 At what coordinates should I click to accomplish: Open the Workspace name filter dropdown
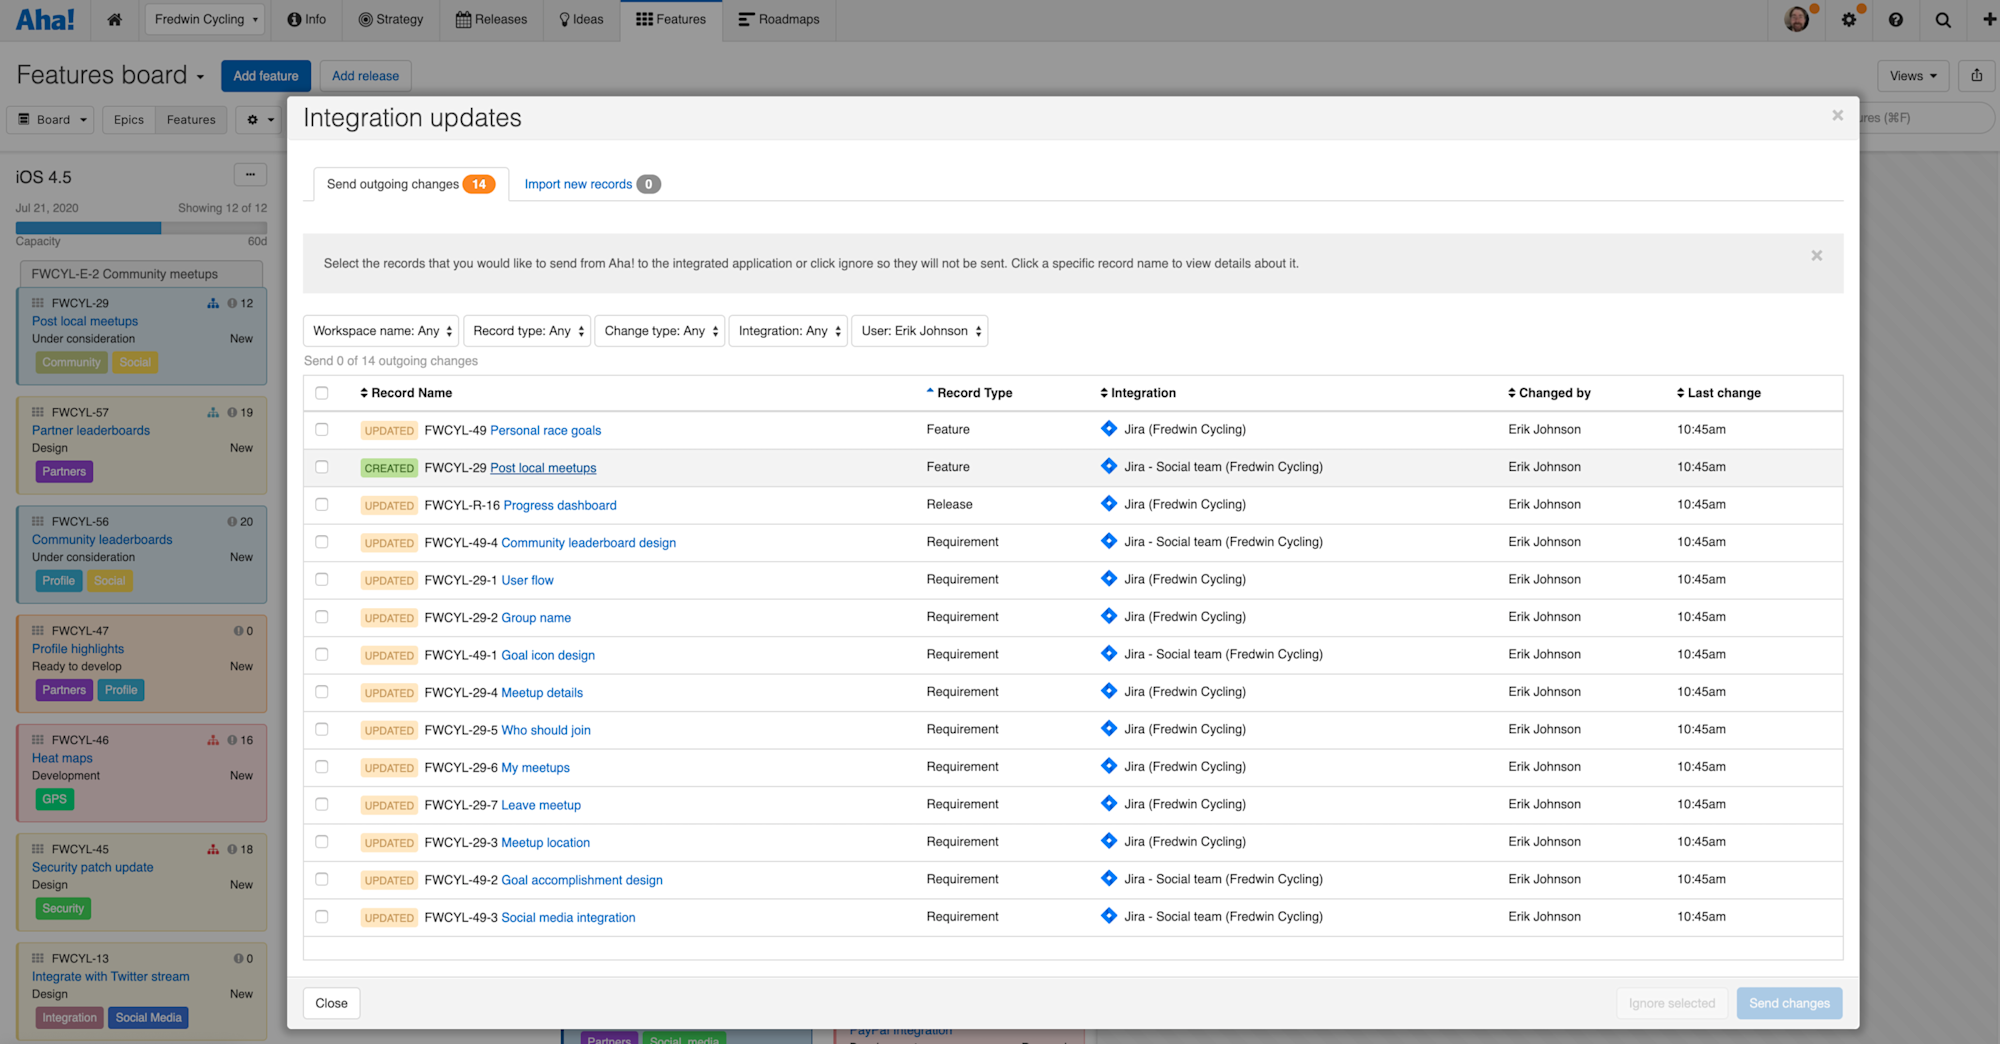point(380,330)
